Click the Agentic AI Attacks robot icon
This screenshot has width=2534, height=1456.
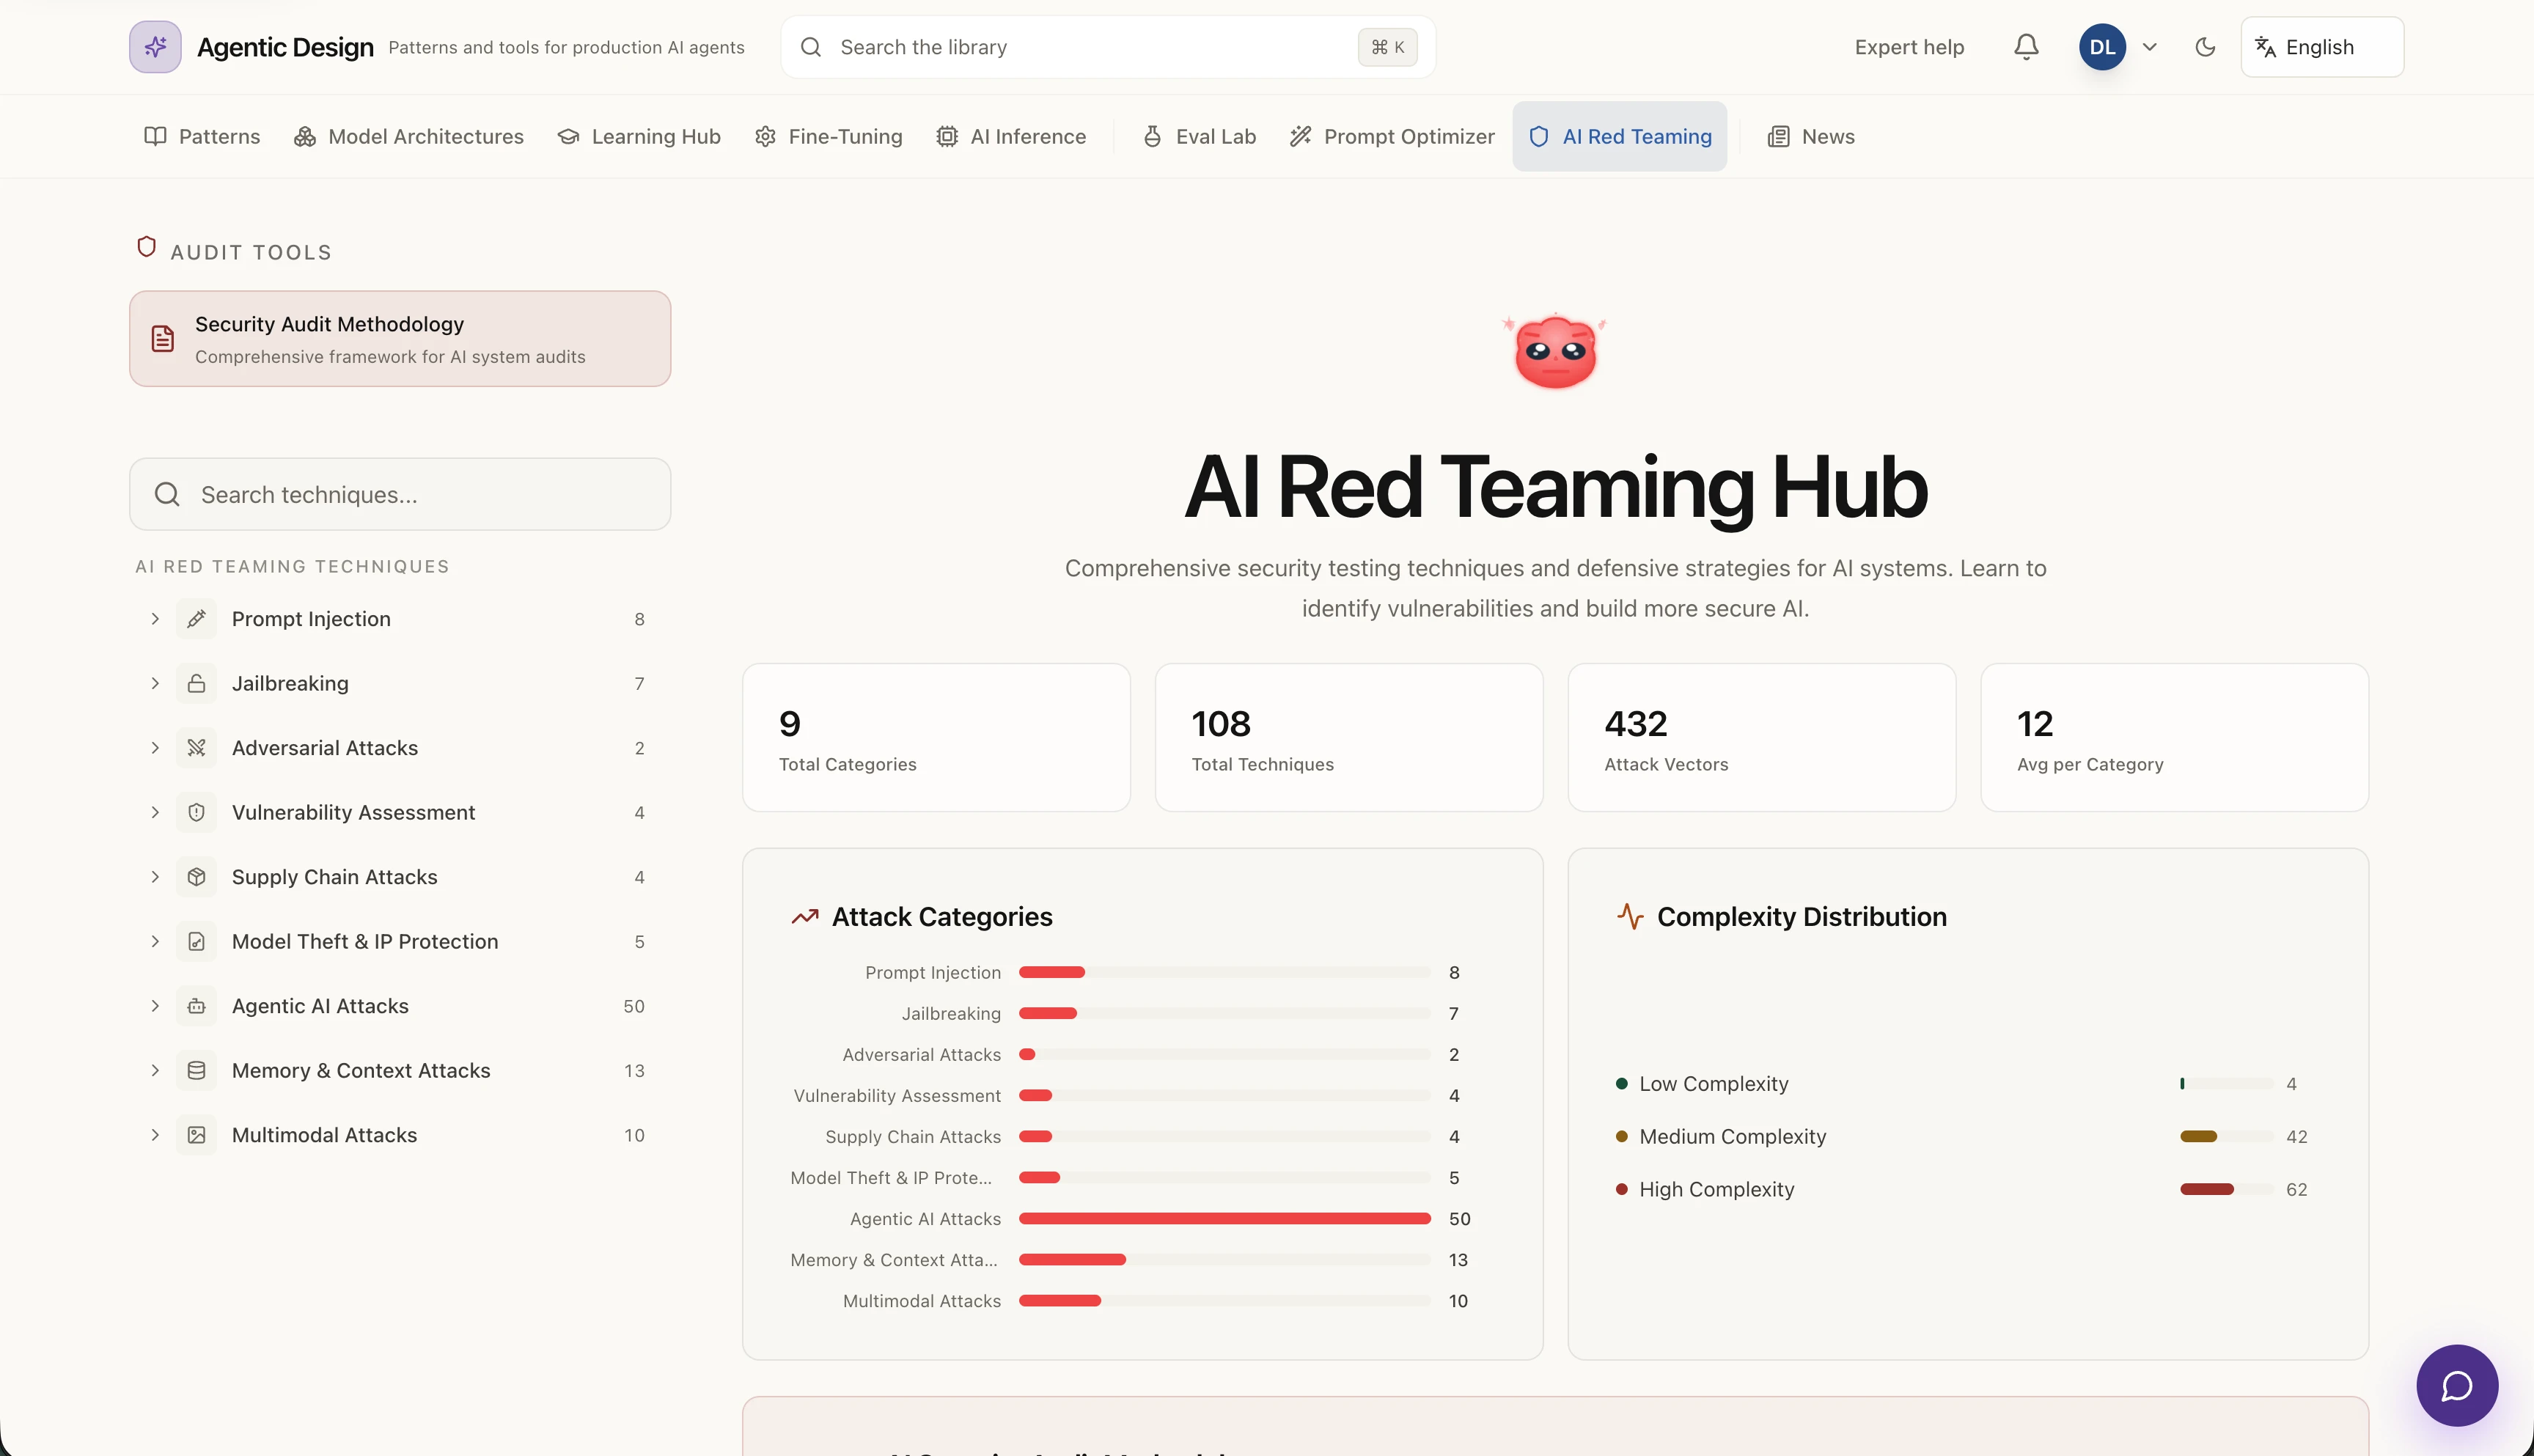click(197, 1006)
